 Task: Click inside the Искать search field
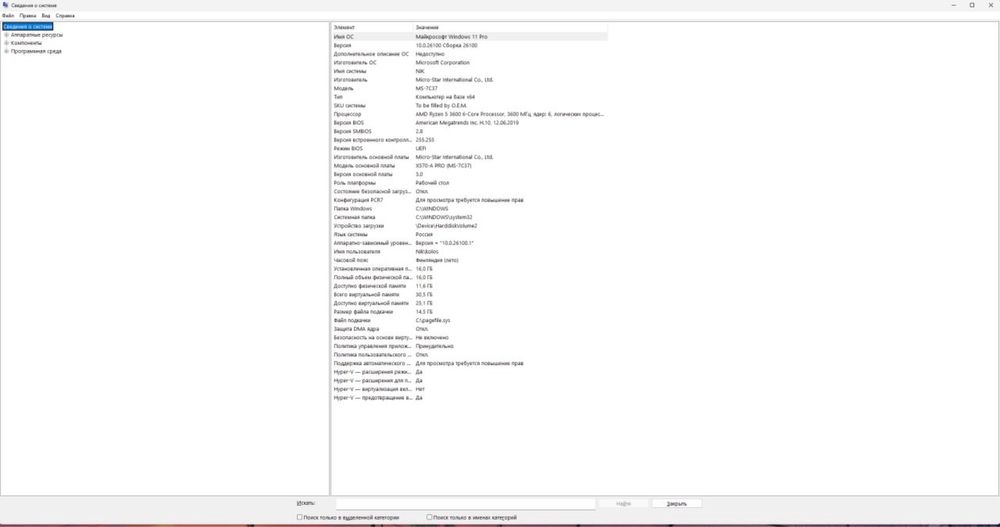[466, 503]
